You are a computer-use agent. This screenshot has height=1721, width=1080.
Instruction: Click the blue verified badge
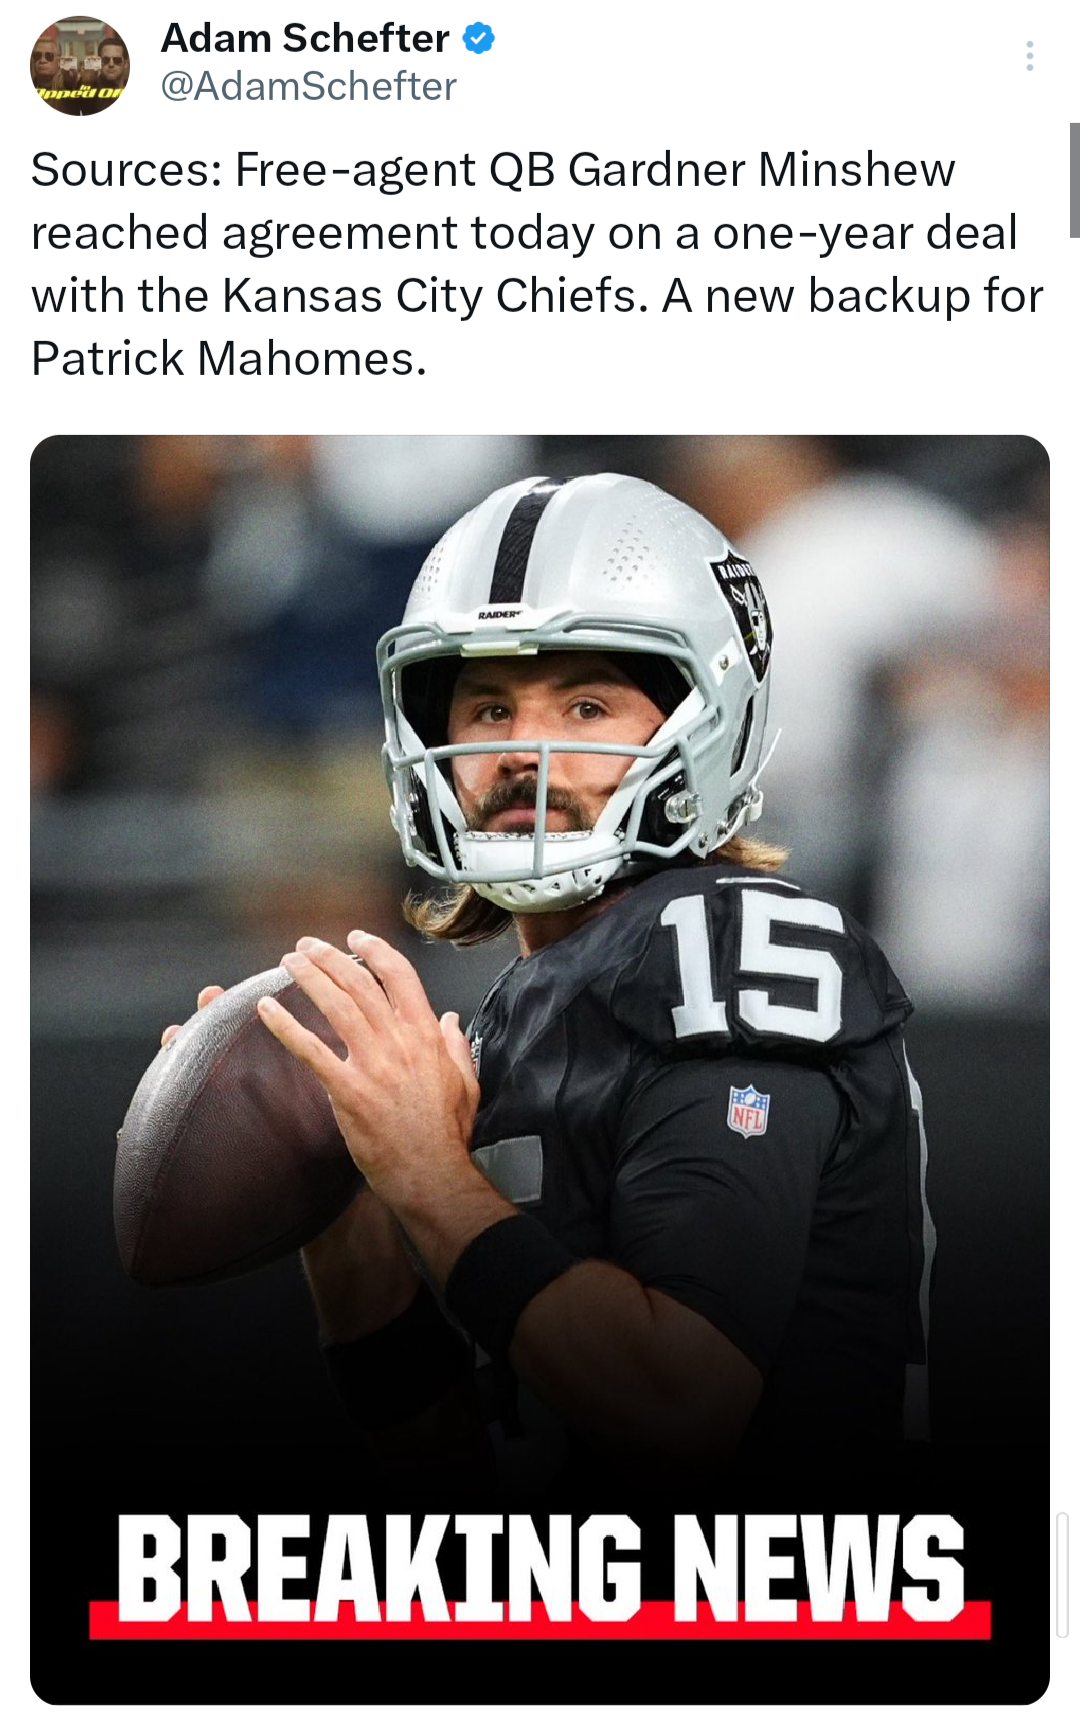pyautogui.click(x=479, y=39)
